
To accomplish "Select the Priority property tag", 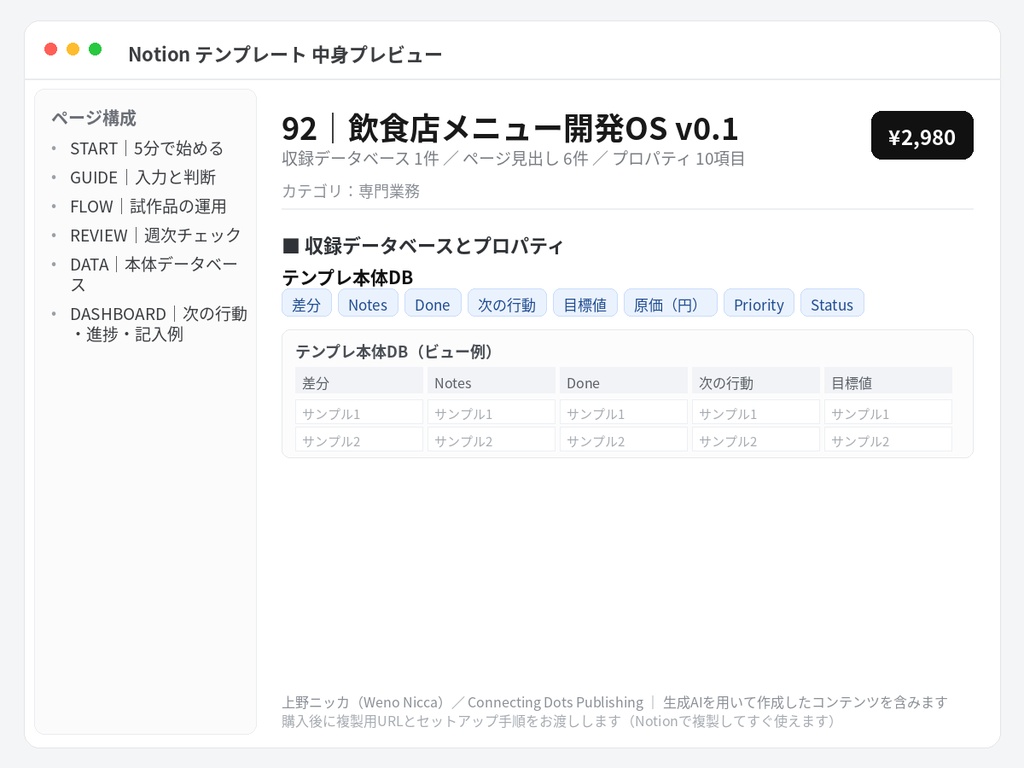I will coord(758,304).
